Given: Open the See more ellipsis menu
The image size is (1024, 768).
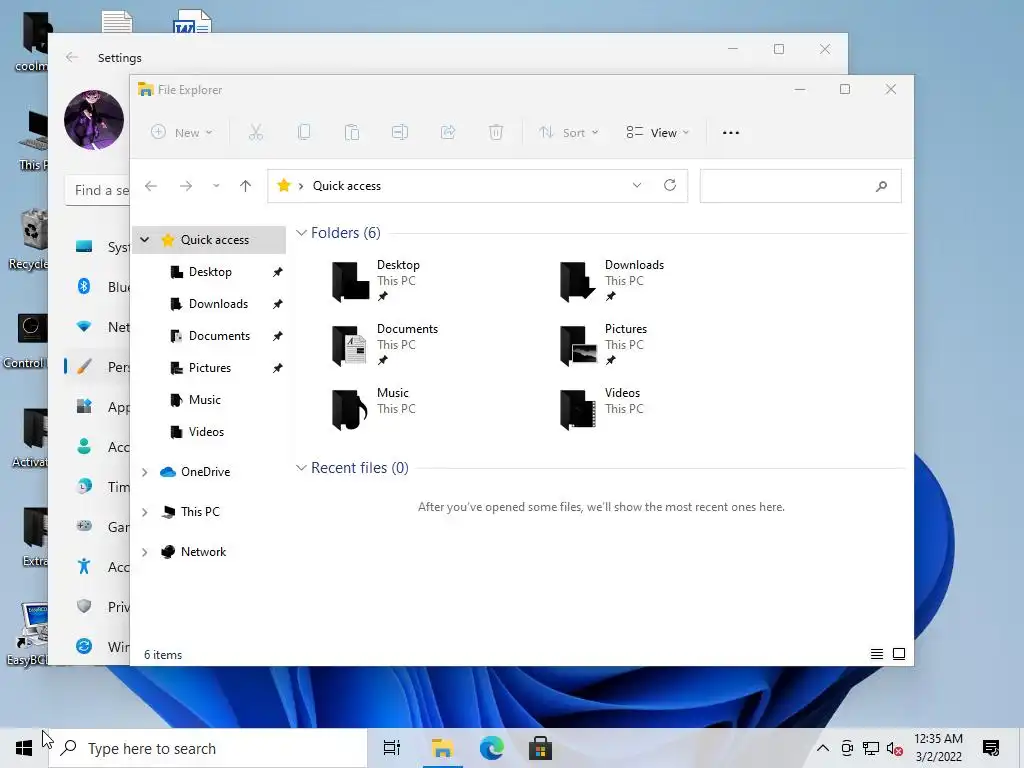Looking at the screenshot, I should (x=731, y=133).
